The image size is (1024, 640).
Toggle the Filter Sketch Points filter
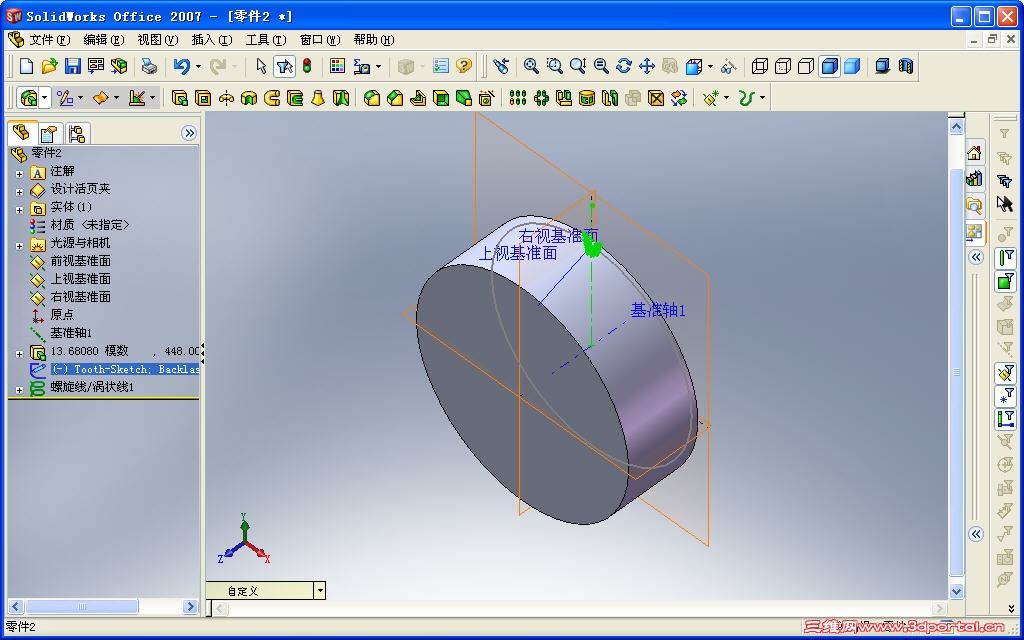[x=1005, y=396]
